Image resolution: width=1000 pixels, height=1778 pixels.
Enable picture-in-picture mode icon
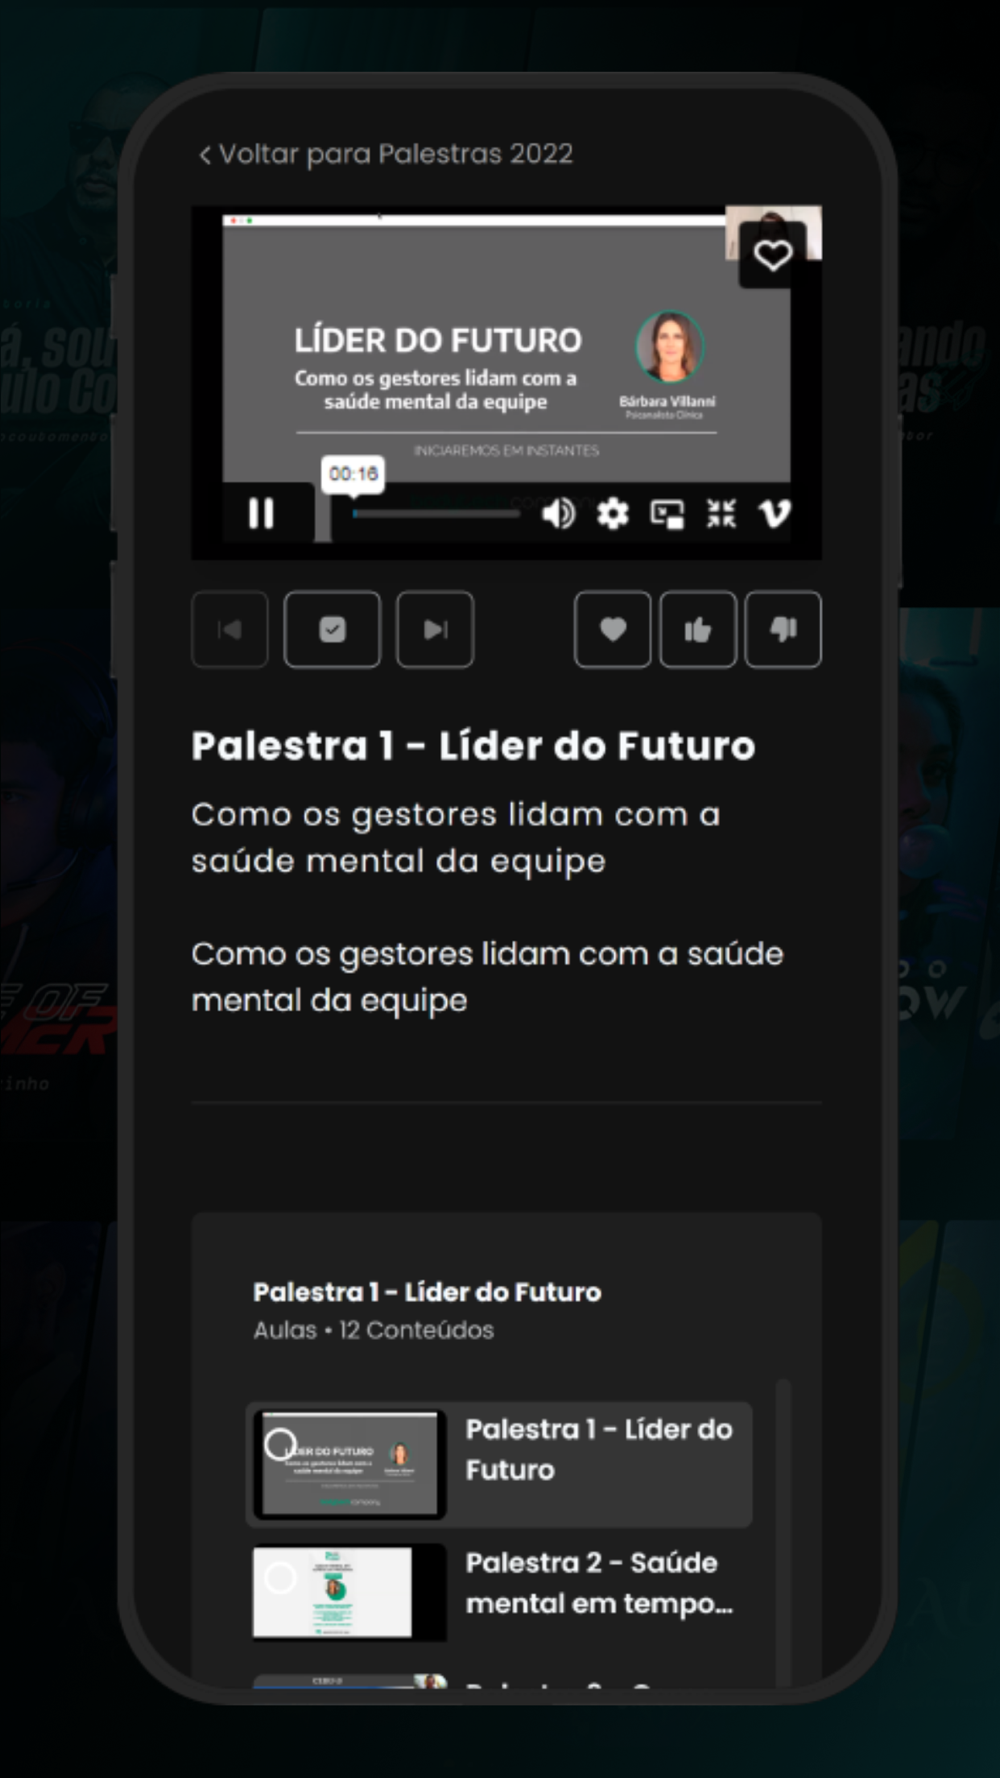667,514
